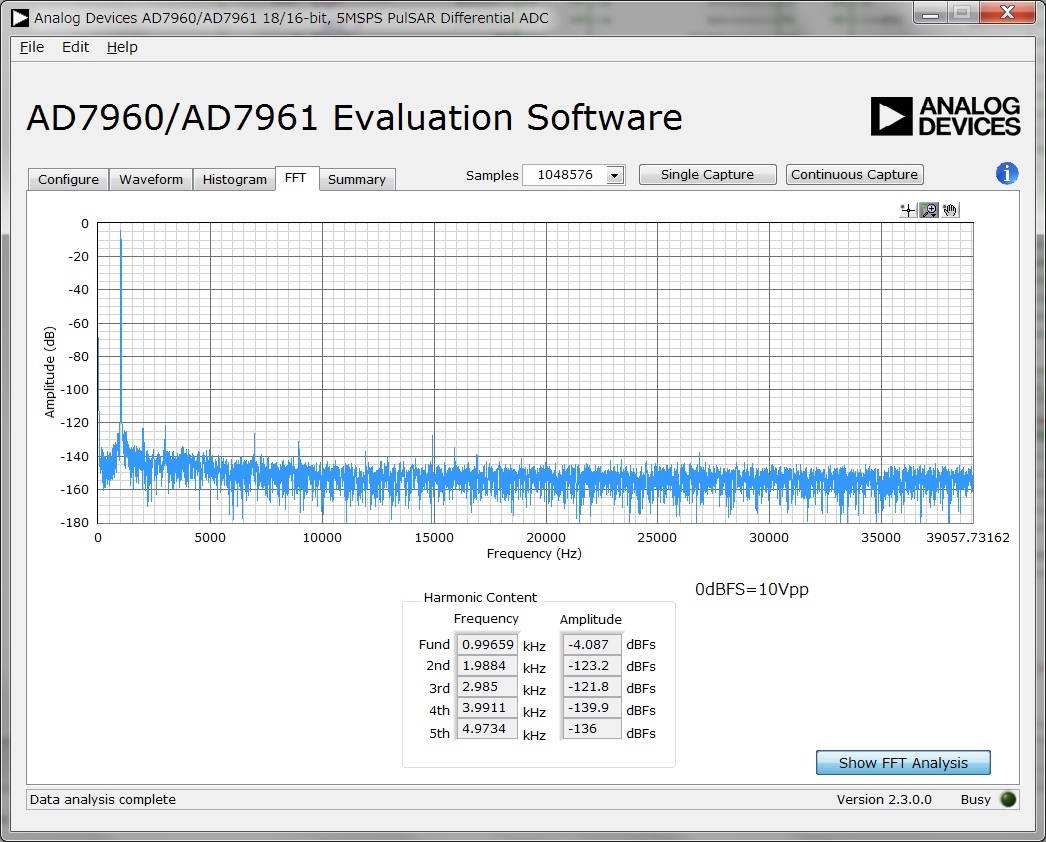This screenshot has height=842, width=1046.
Task: Start Continuous Capture
Action: click(x=855, y=175)
